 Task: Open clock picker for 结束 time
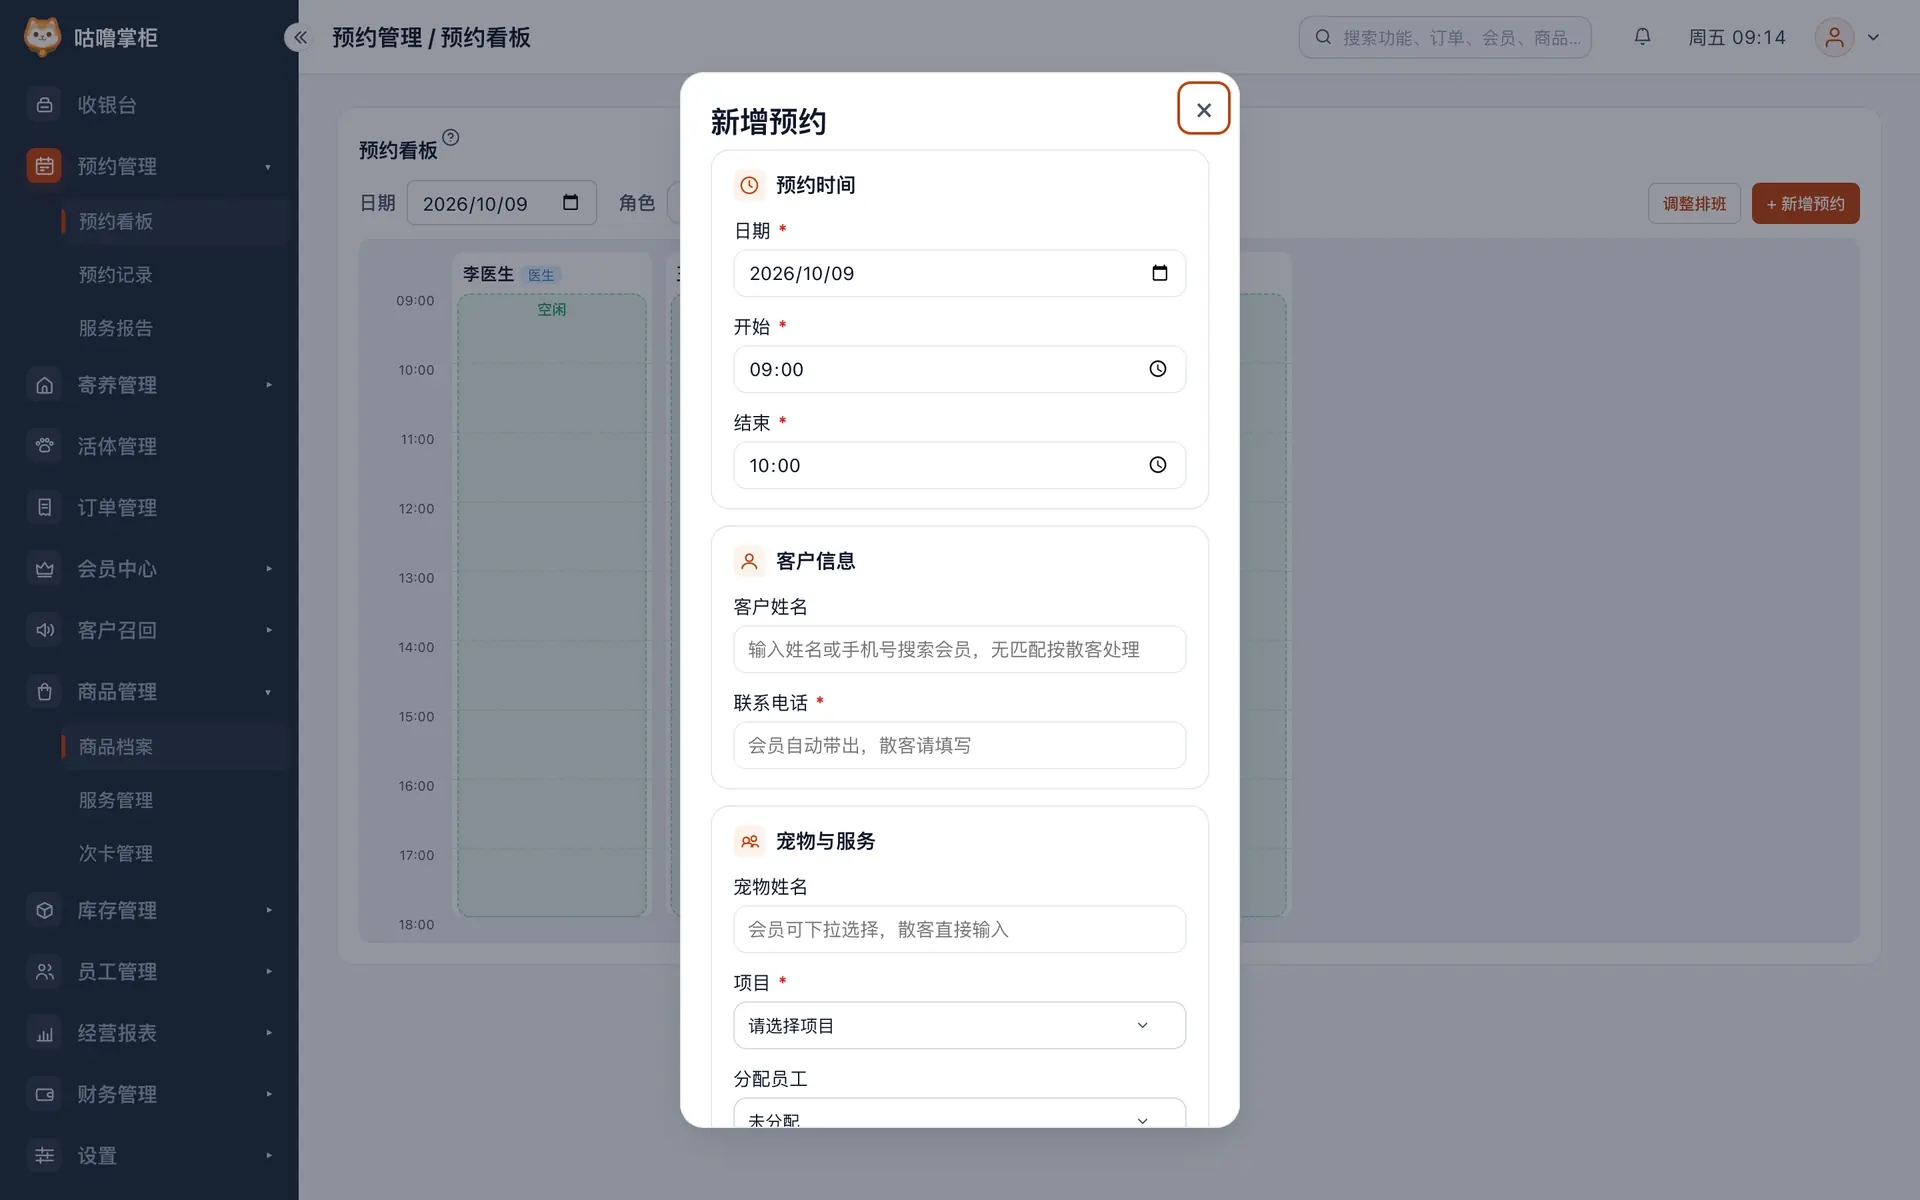click(1157, 465)
